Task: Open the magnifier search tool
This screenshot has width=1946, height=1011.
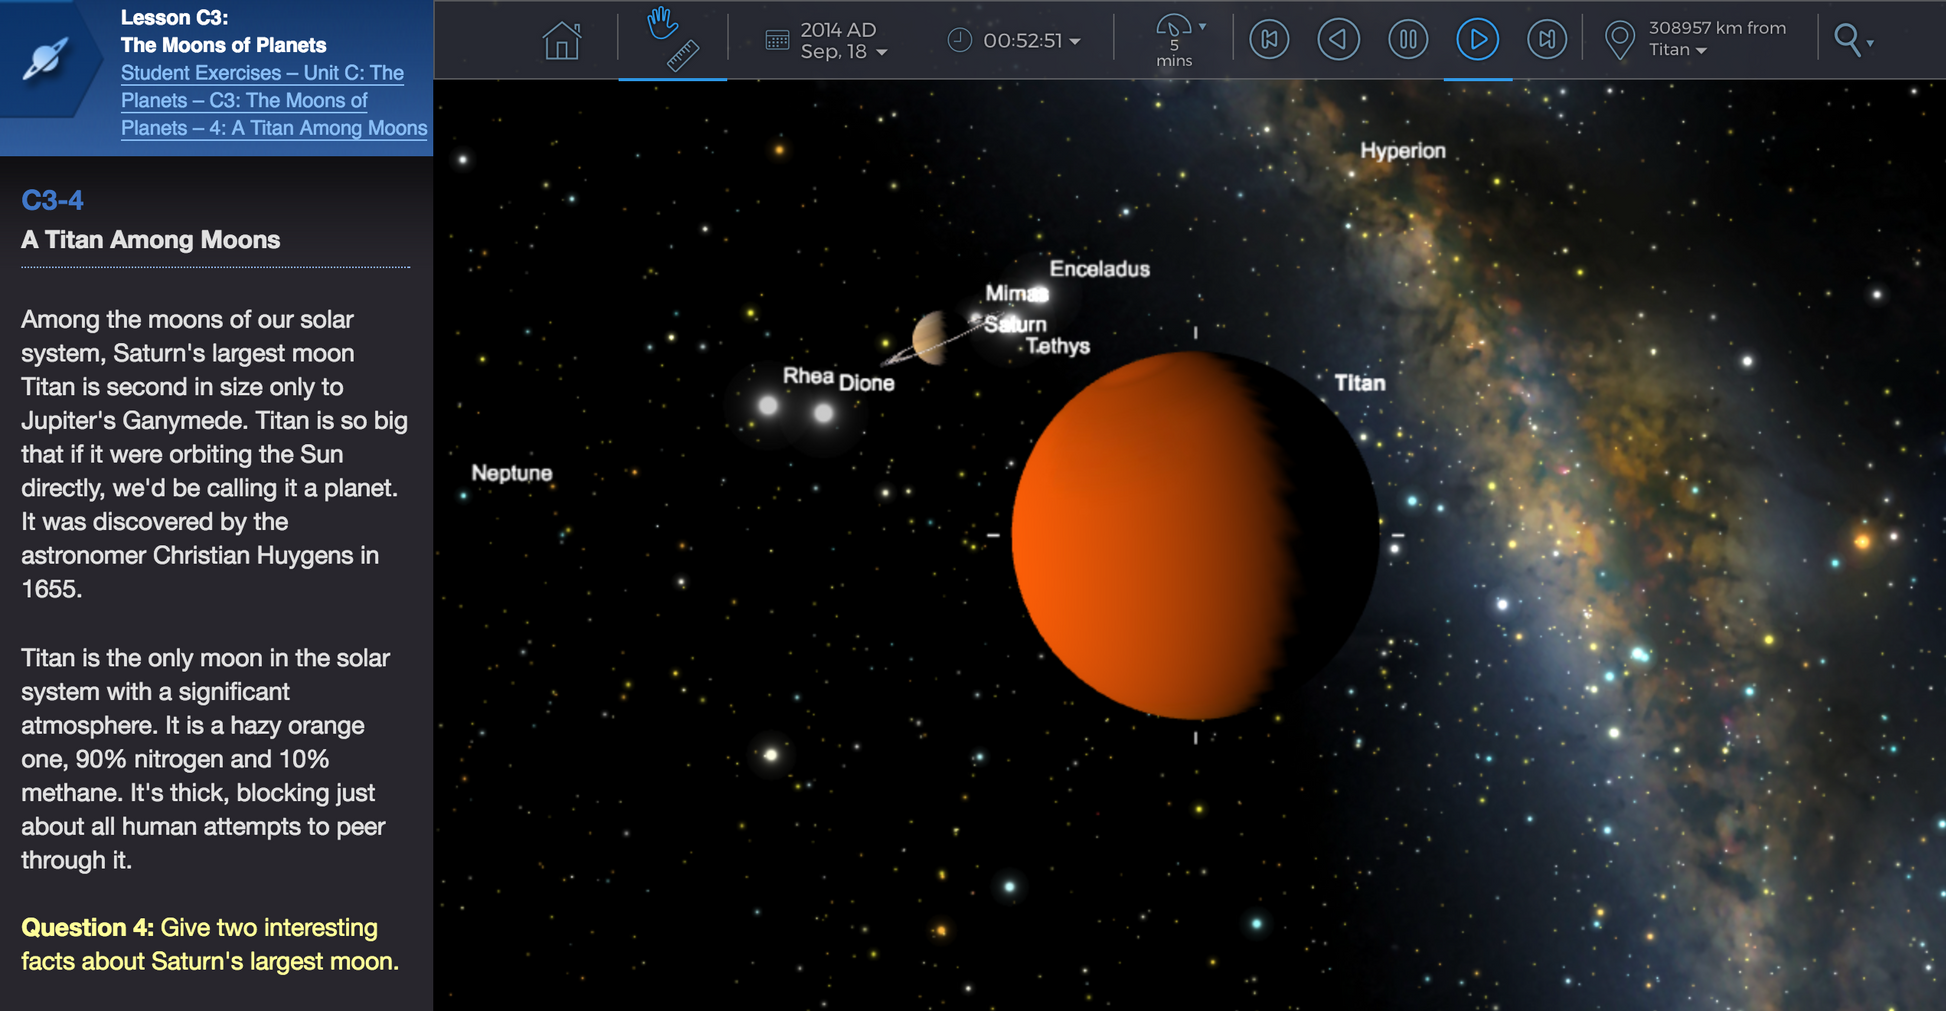Action: [x=1848, y=40]
